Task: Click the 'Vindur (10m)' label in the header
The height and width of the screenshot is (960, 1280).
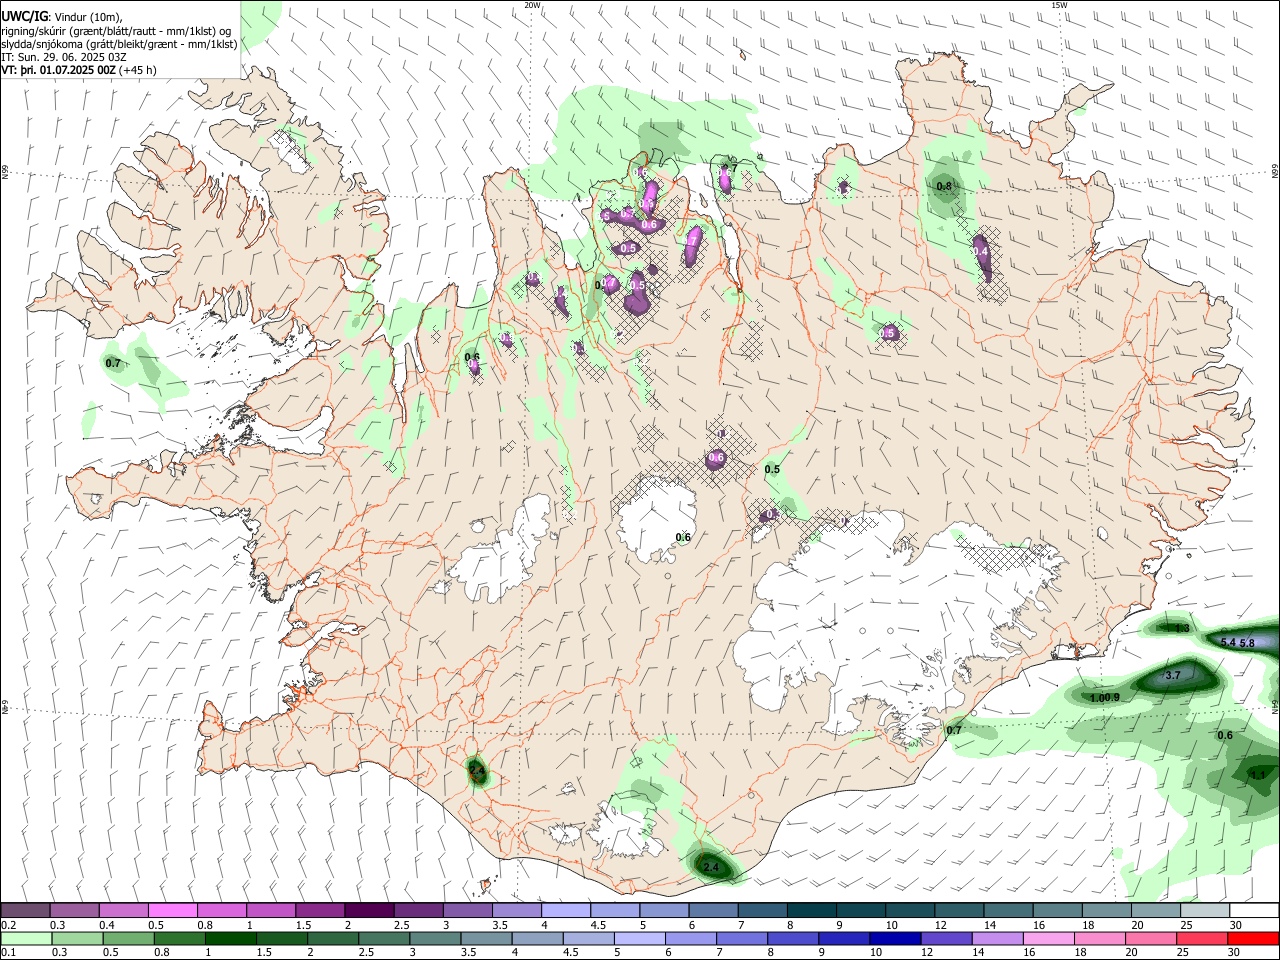Action: pos(87,16)
